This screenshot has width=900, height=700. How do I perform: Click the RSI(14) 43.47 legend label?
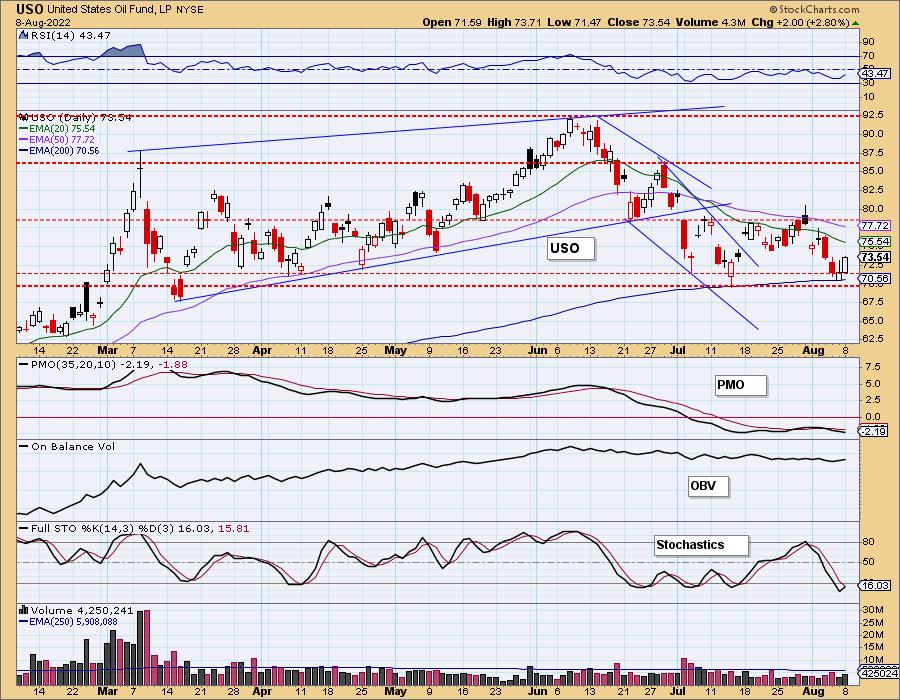[x=71, y=35]
